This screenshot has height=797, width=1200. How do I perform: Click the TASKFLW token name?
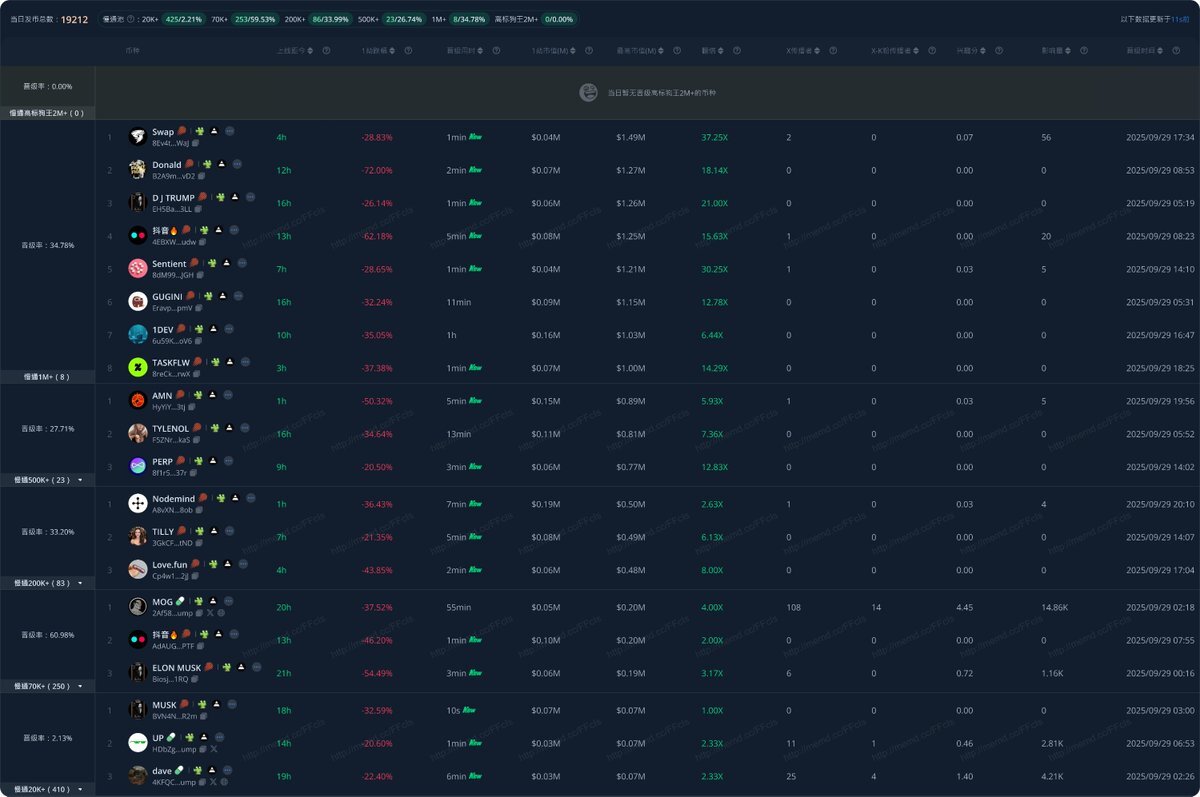coord(170,362)
